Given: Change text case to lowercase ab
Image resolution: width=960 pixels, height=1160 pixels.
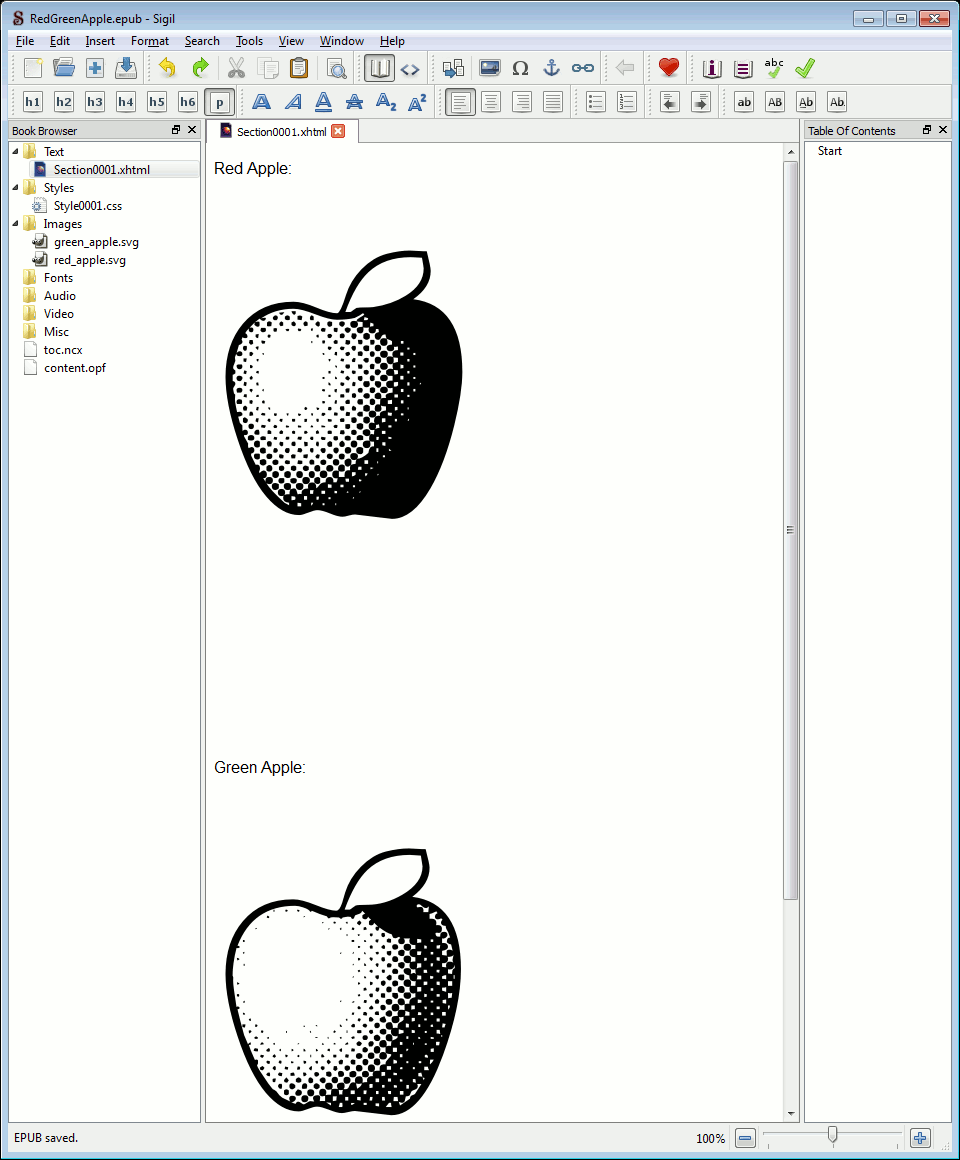Looking at the screenshot, I should click(744, 102).
